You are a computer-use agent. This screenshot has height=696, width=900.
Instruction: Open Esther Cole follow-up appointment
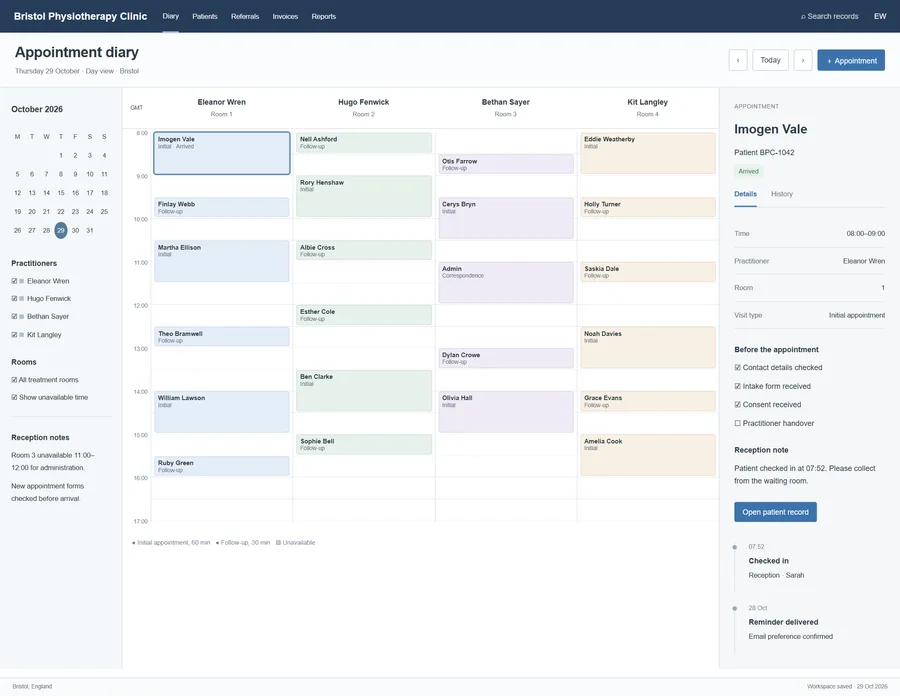[364, 315]
